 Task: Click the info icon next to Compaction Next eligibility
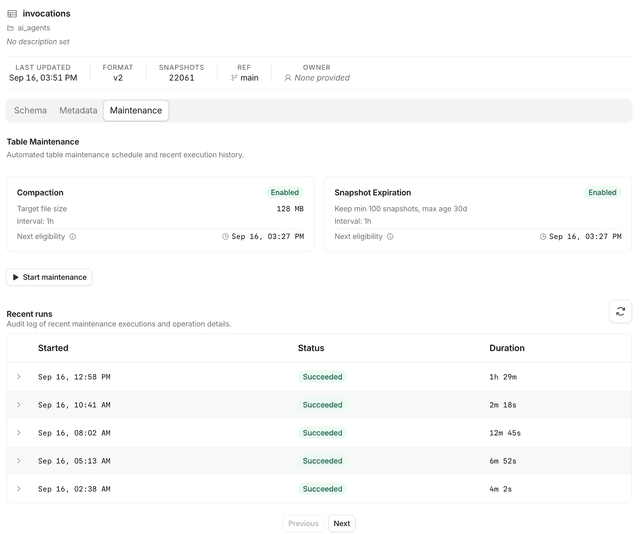73,236
